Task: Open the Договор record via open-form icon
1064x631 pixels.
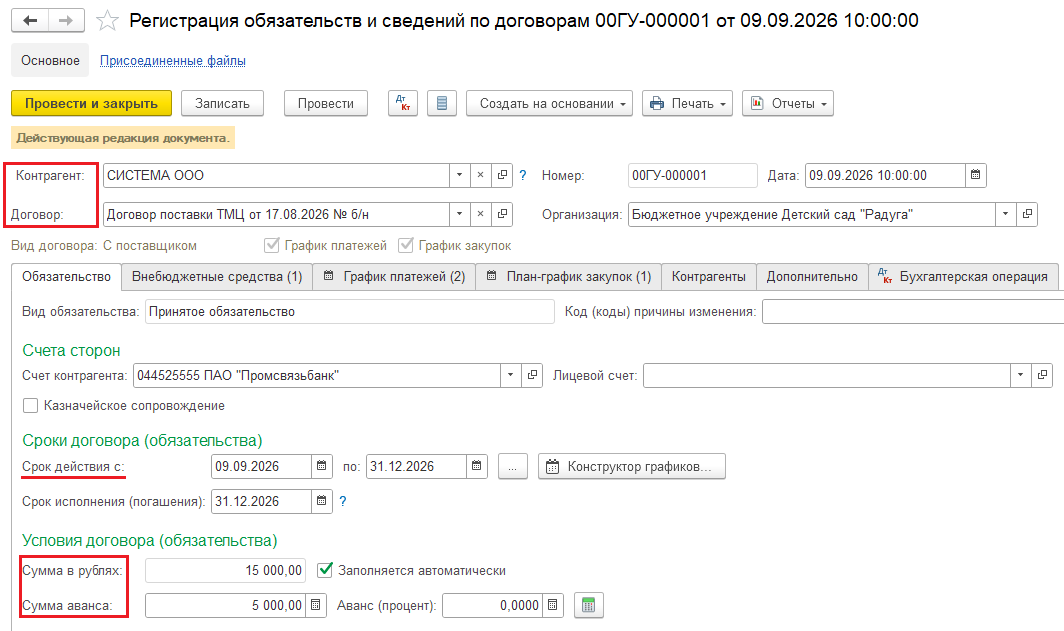Action: click(x=502, y=214)
